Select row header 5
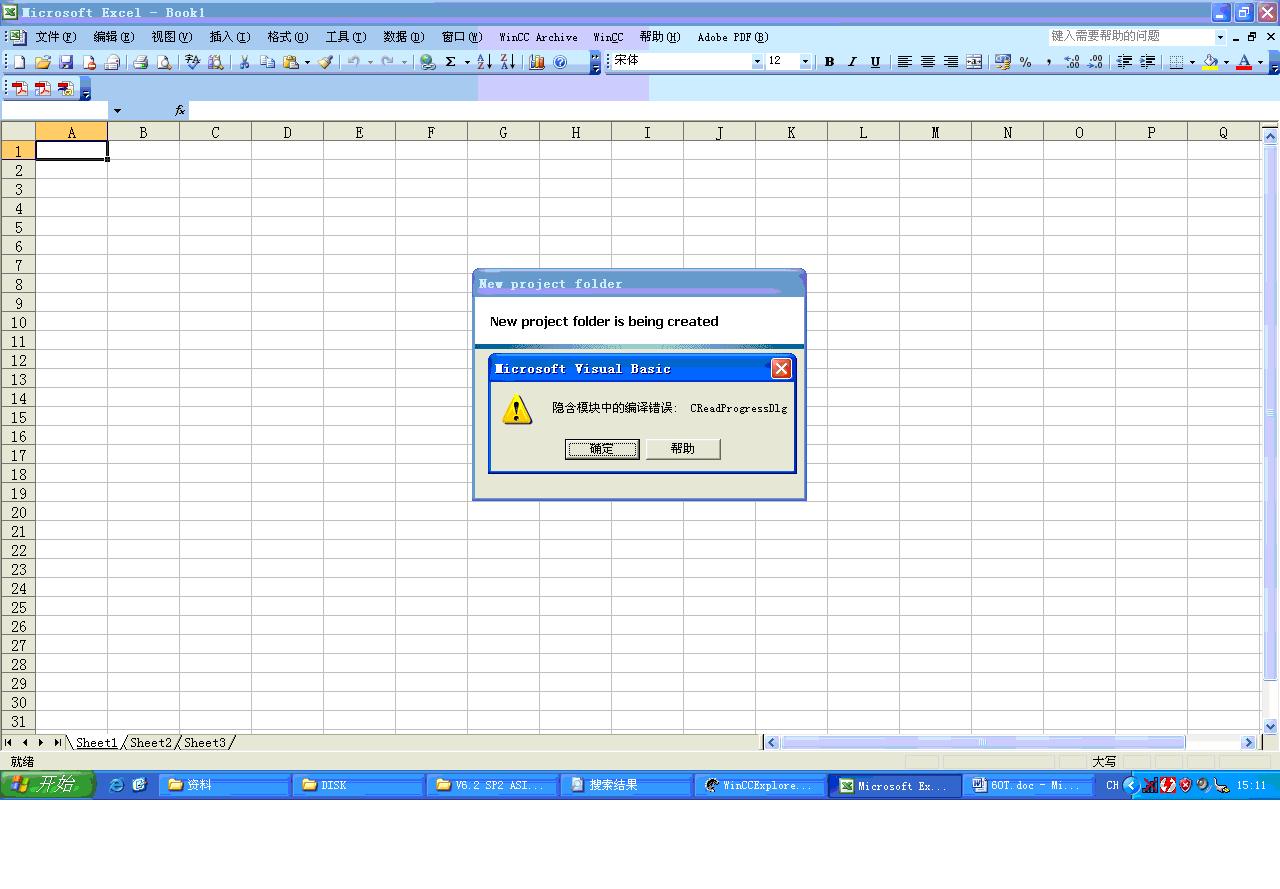 [18, 227]
